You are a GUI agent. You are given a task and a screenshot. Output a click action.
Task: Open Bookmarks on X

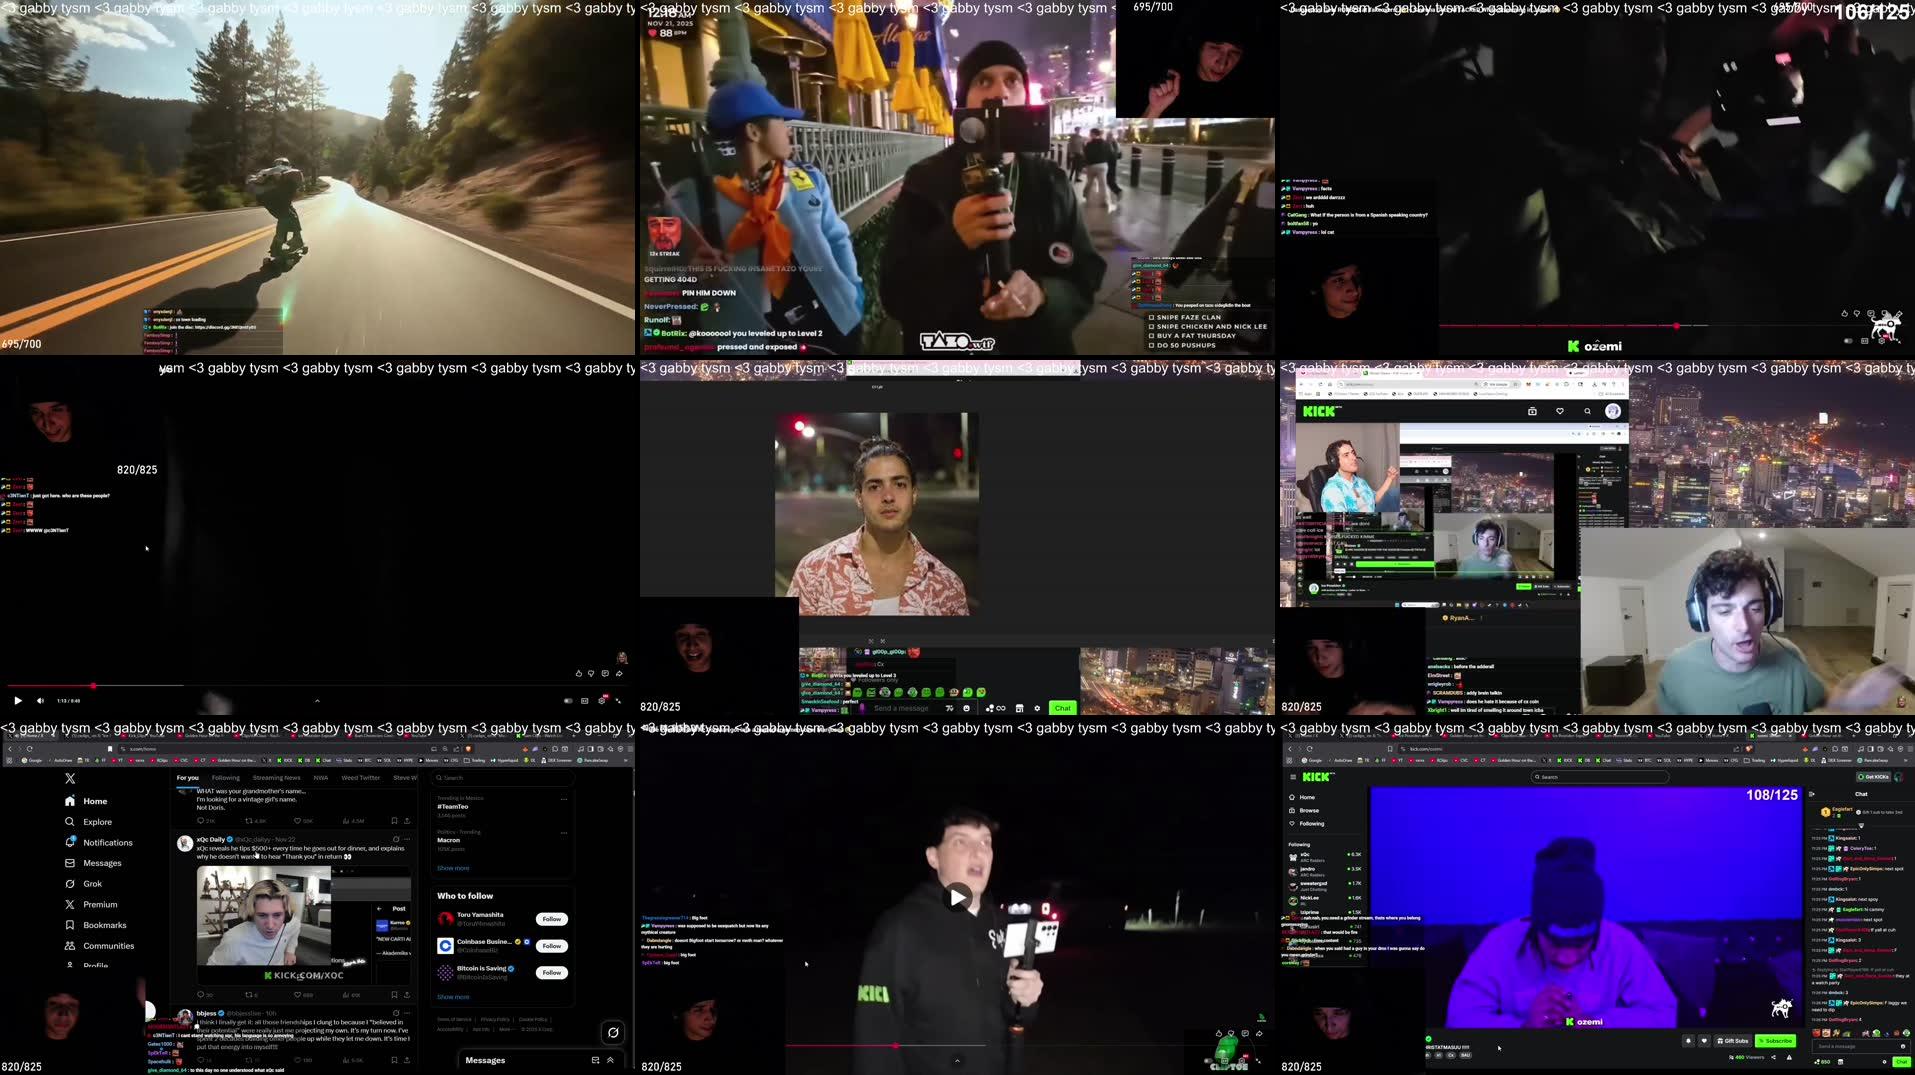point(104,925)
